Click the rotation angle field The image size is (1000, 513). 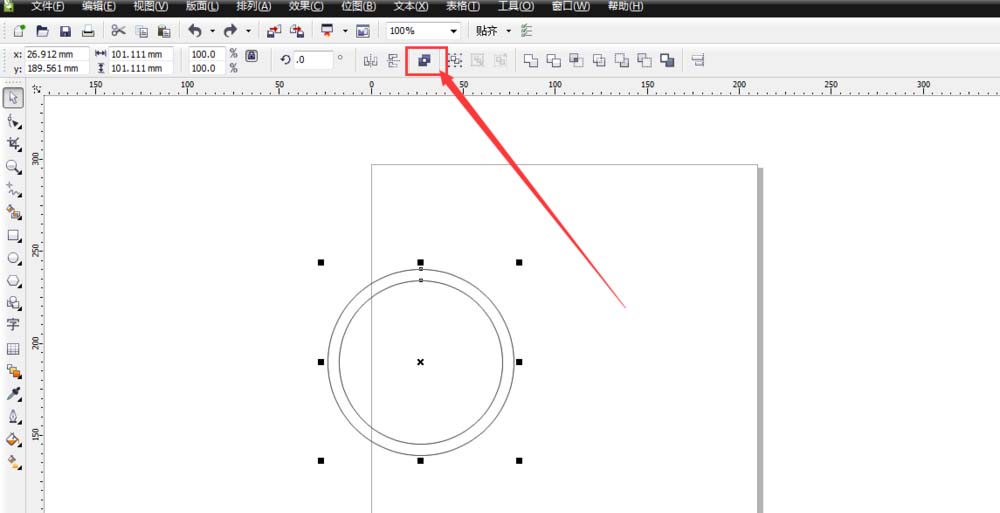313,60
